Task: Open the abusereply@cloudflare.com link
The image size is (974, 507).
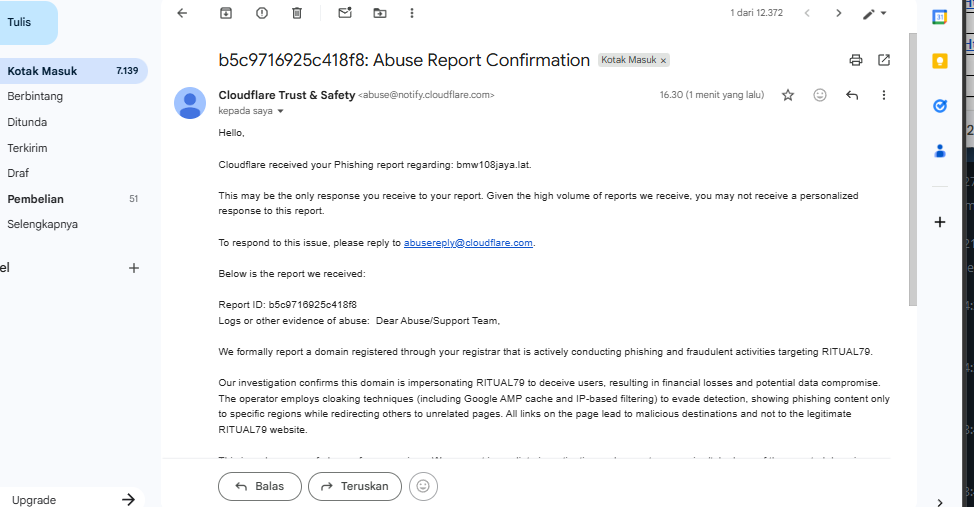Action: pyautogui.click(x=468, y=243)
